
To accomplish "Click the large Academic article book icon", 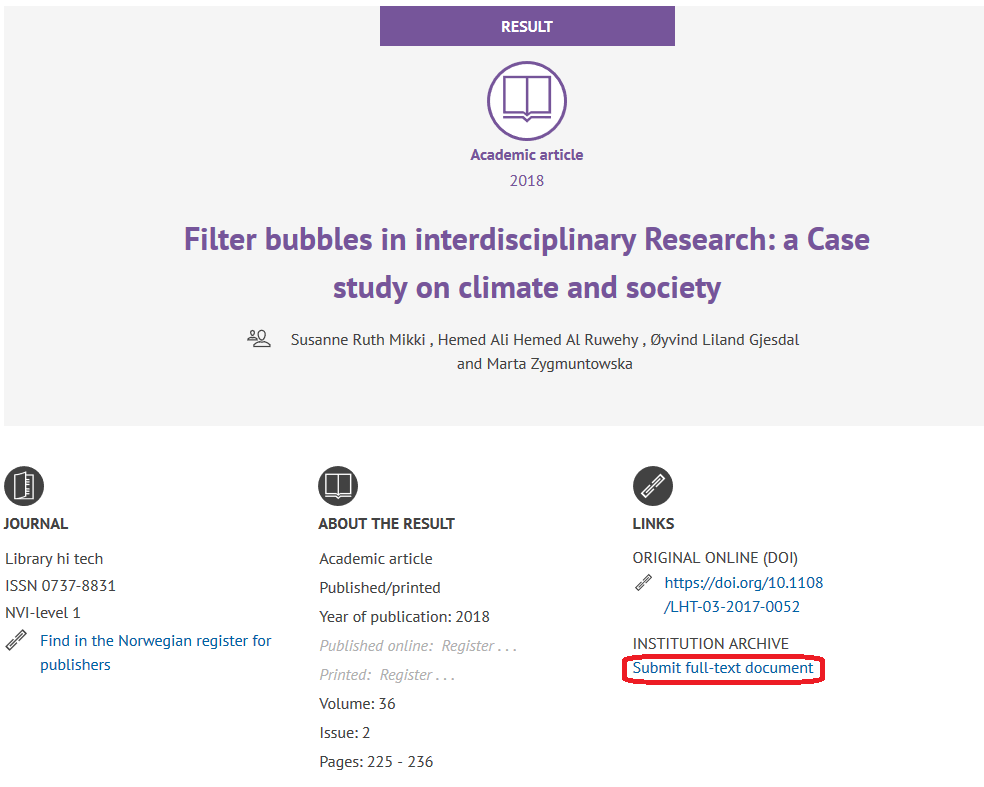I will [x=526, y=100].
